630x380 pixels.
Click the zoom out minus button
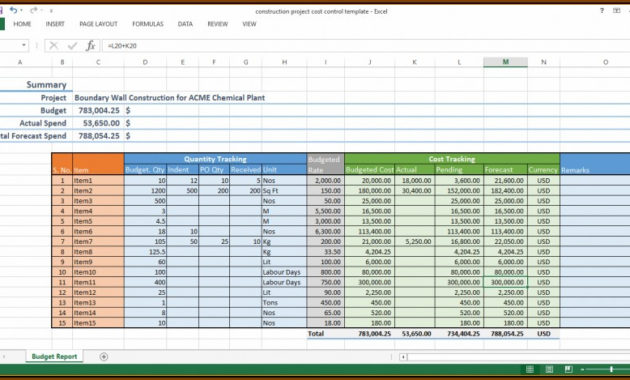[582, 370]
